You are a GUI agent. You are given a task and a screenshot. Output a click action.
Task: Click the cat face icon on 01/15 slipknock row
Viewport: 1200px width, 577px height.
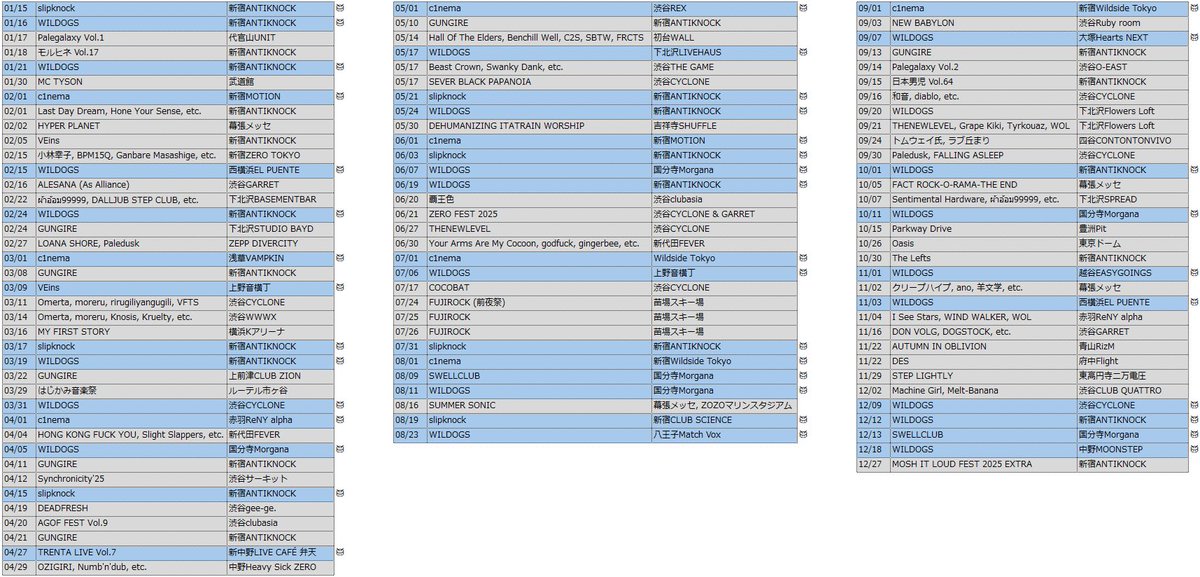pyautogui.click(x=341, y=7)
